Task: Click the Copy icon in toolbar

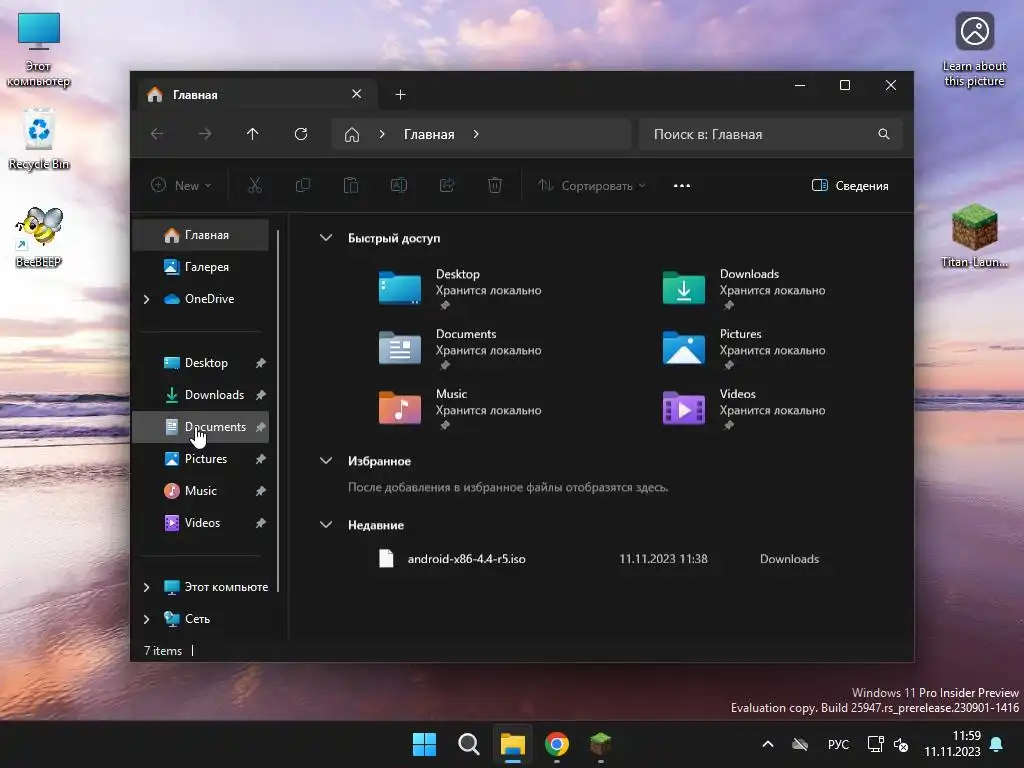Action: pyautogui.click(x=303, y=185)
